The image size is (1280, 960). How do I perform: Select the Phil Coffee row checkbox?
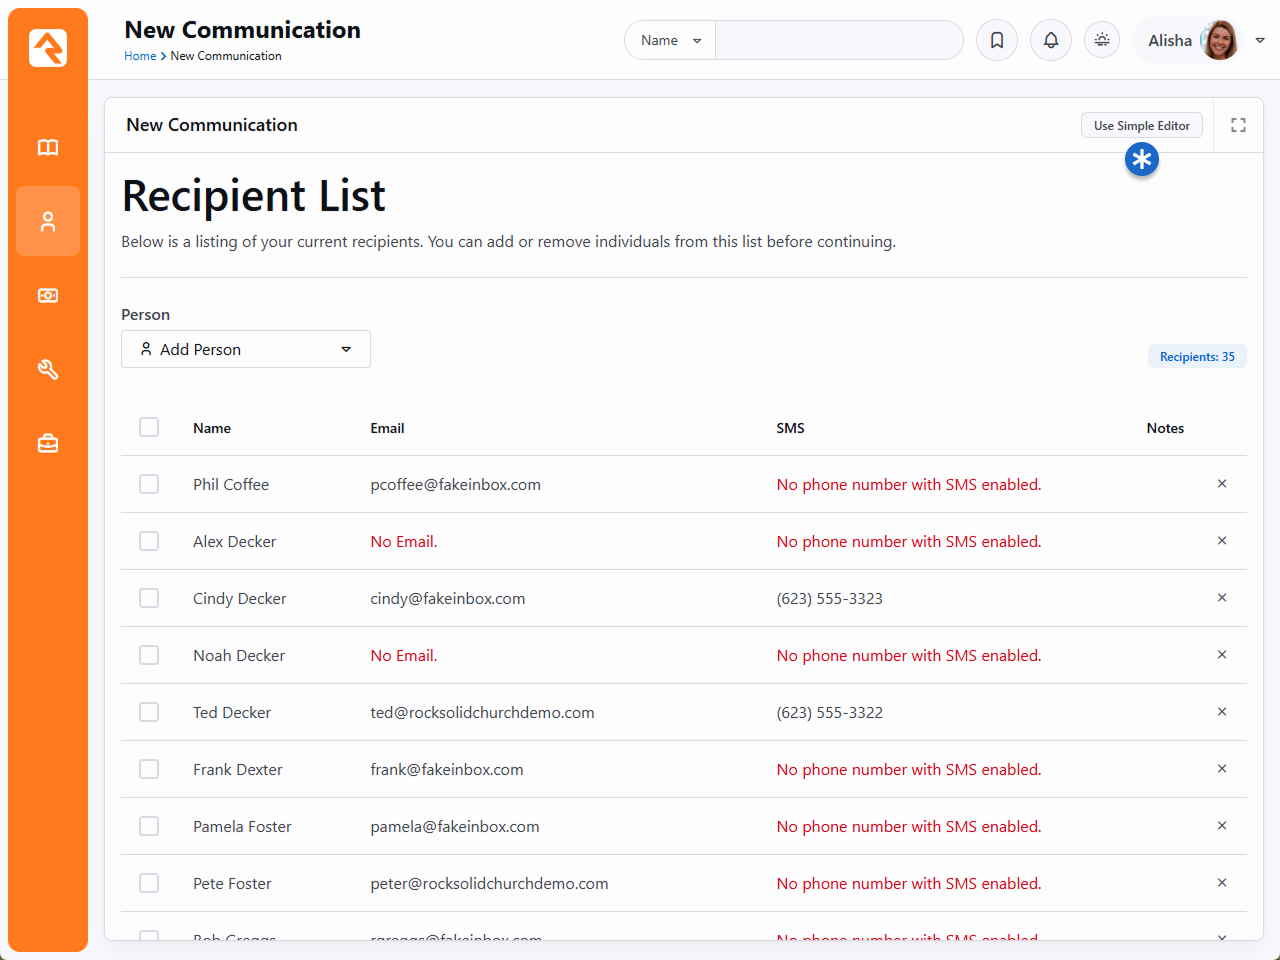(x=149, y=484)
